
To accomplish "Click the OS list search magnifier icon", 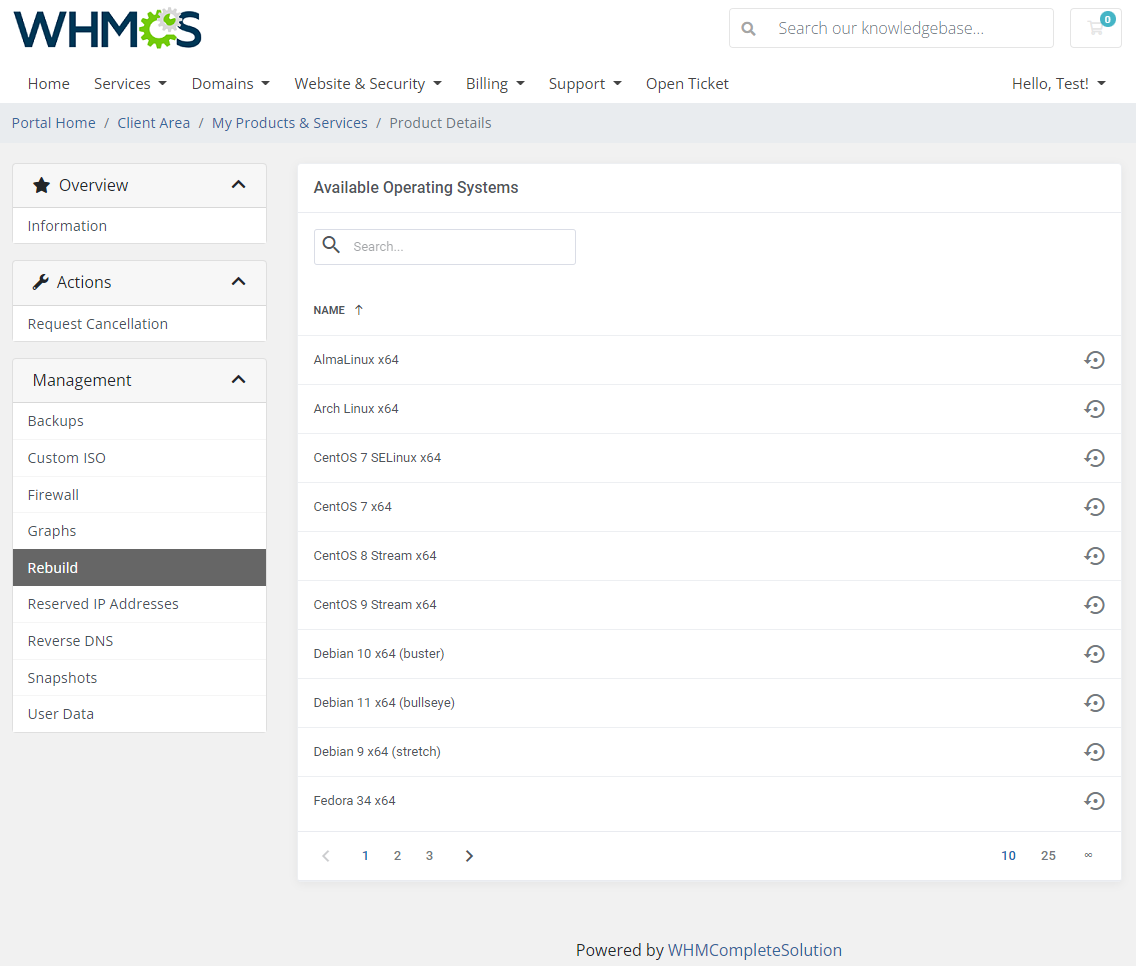I will (x=331, y=245).
